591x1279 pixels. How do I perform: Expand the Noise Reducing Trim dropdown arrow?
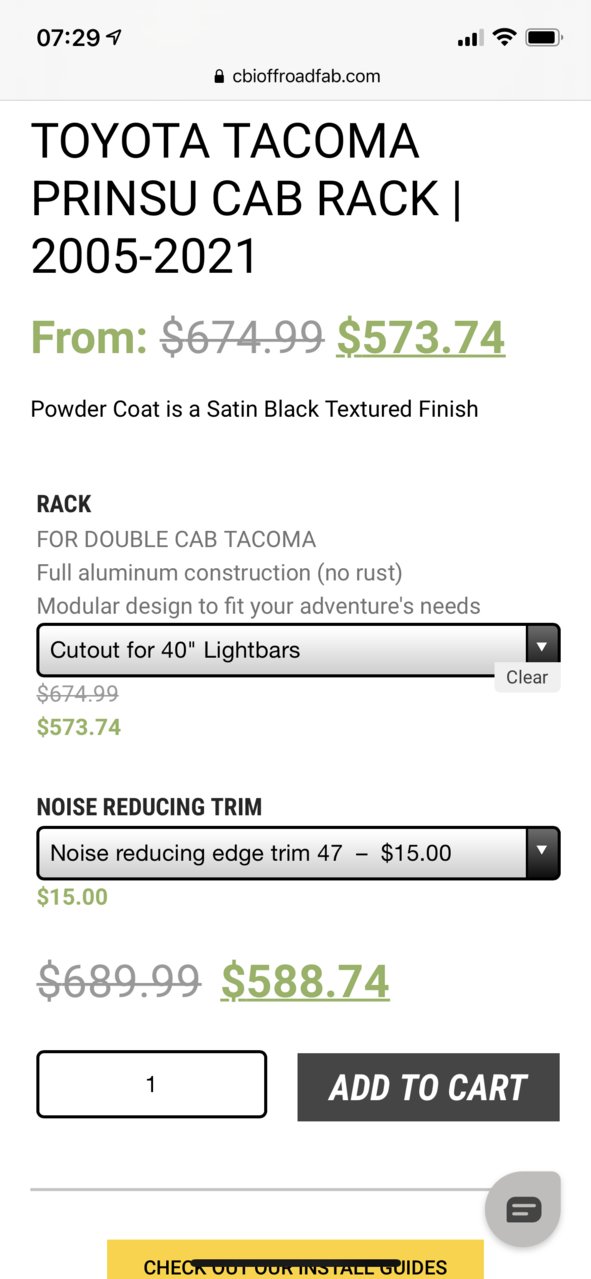click(x=542, y=852)
